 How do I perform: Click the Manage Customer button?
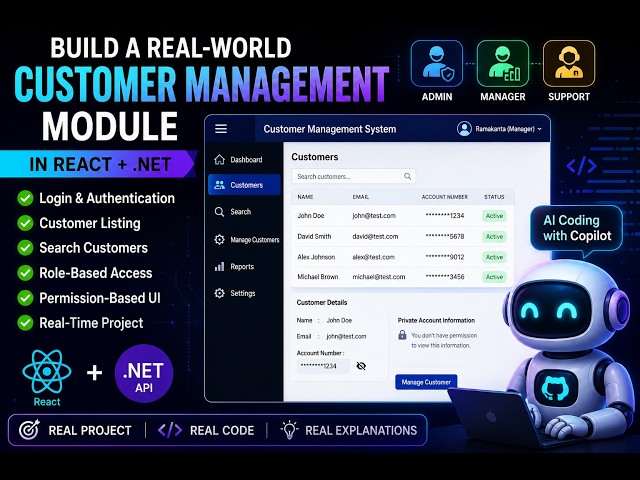pyautogui.click(x=426, y=382)
